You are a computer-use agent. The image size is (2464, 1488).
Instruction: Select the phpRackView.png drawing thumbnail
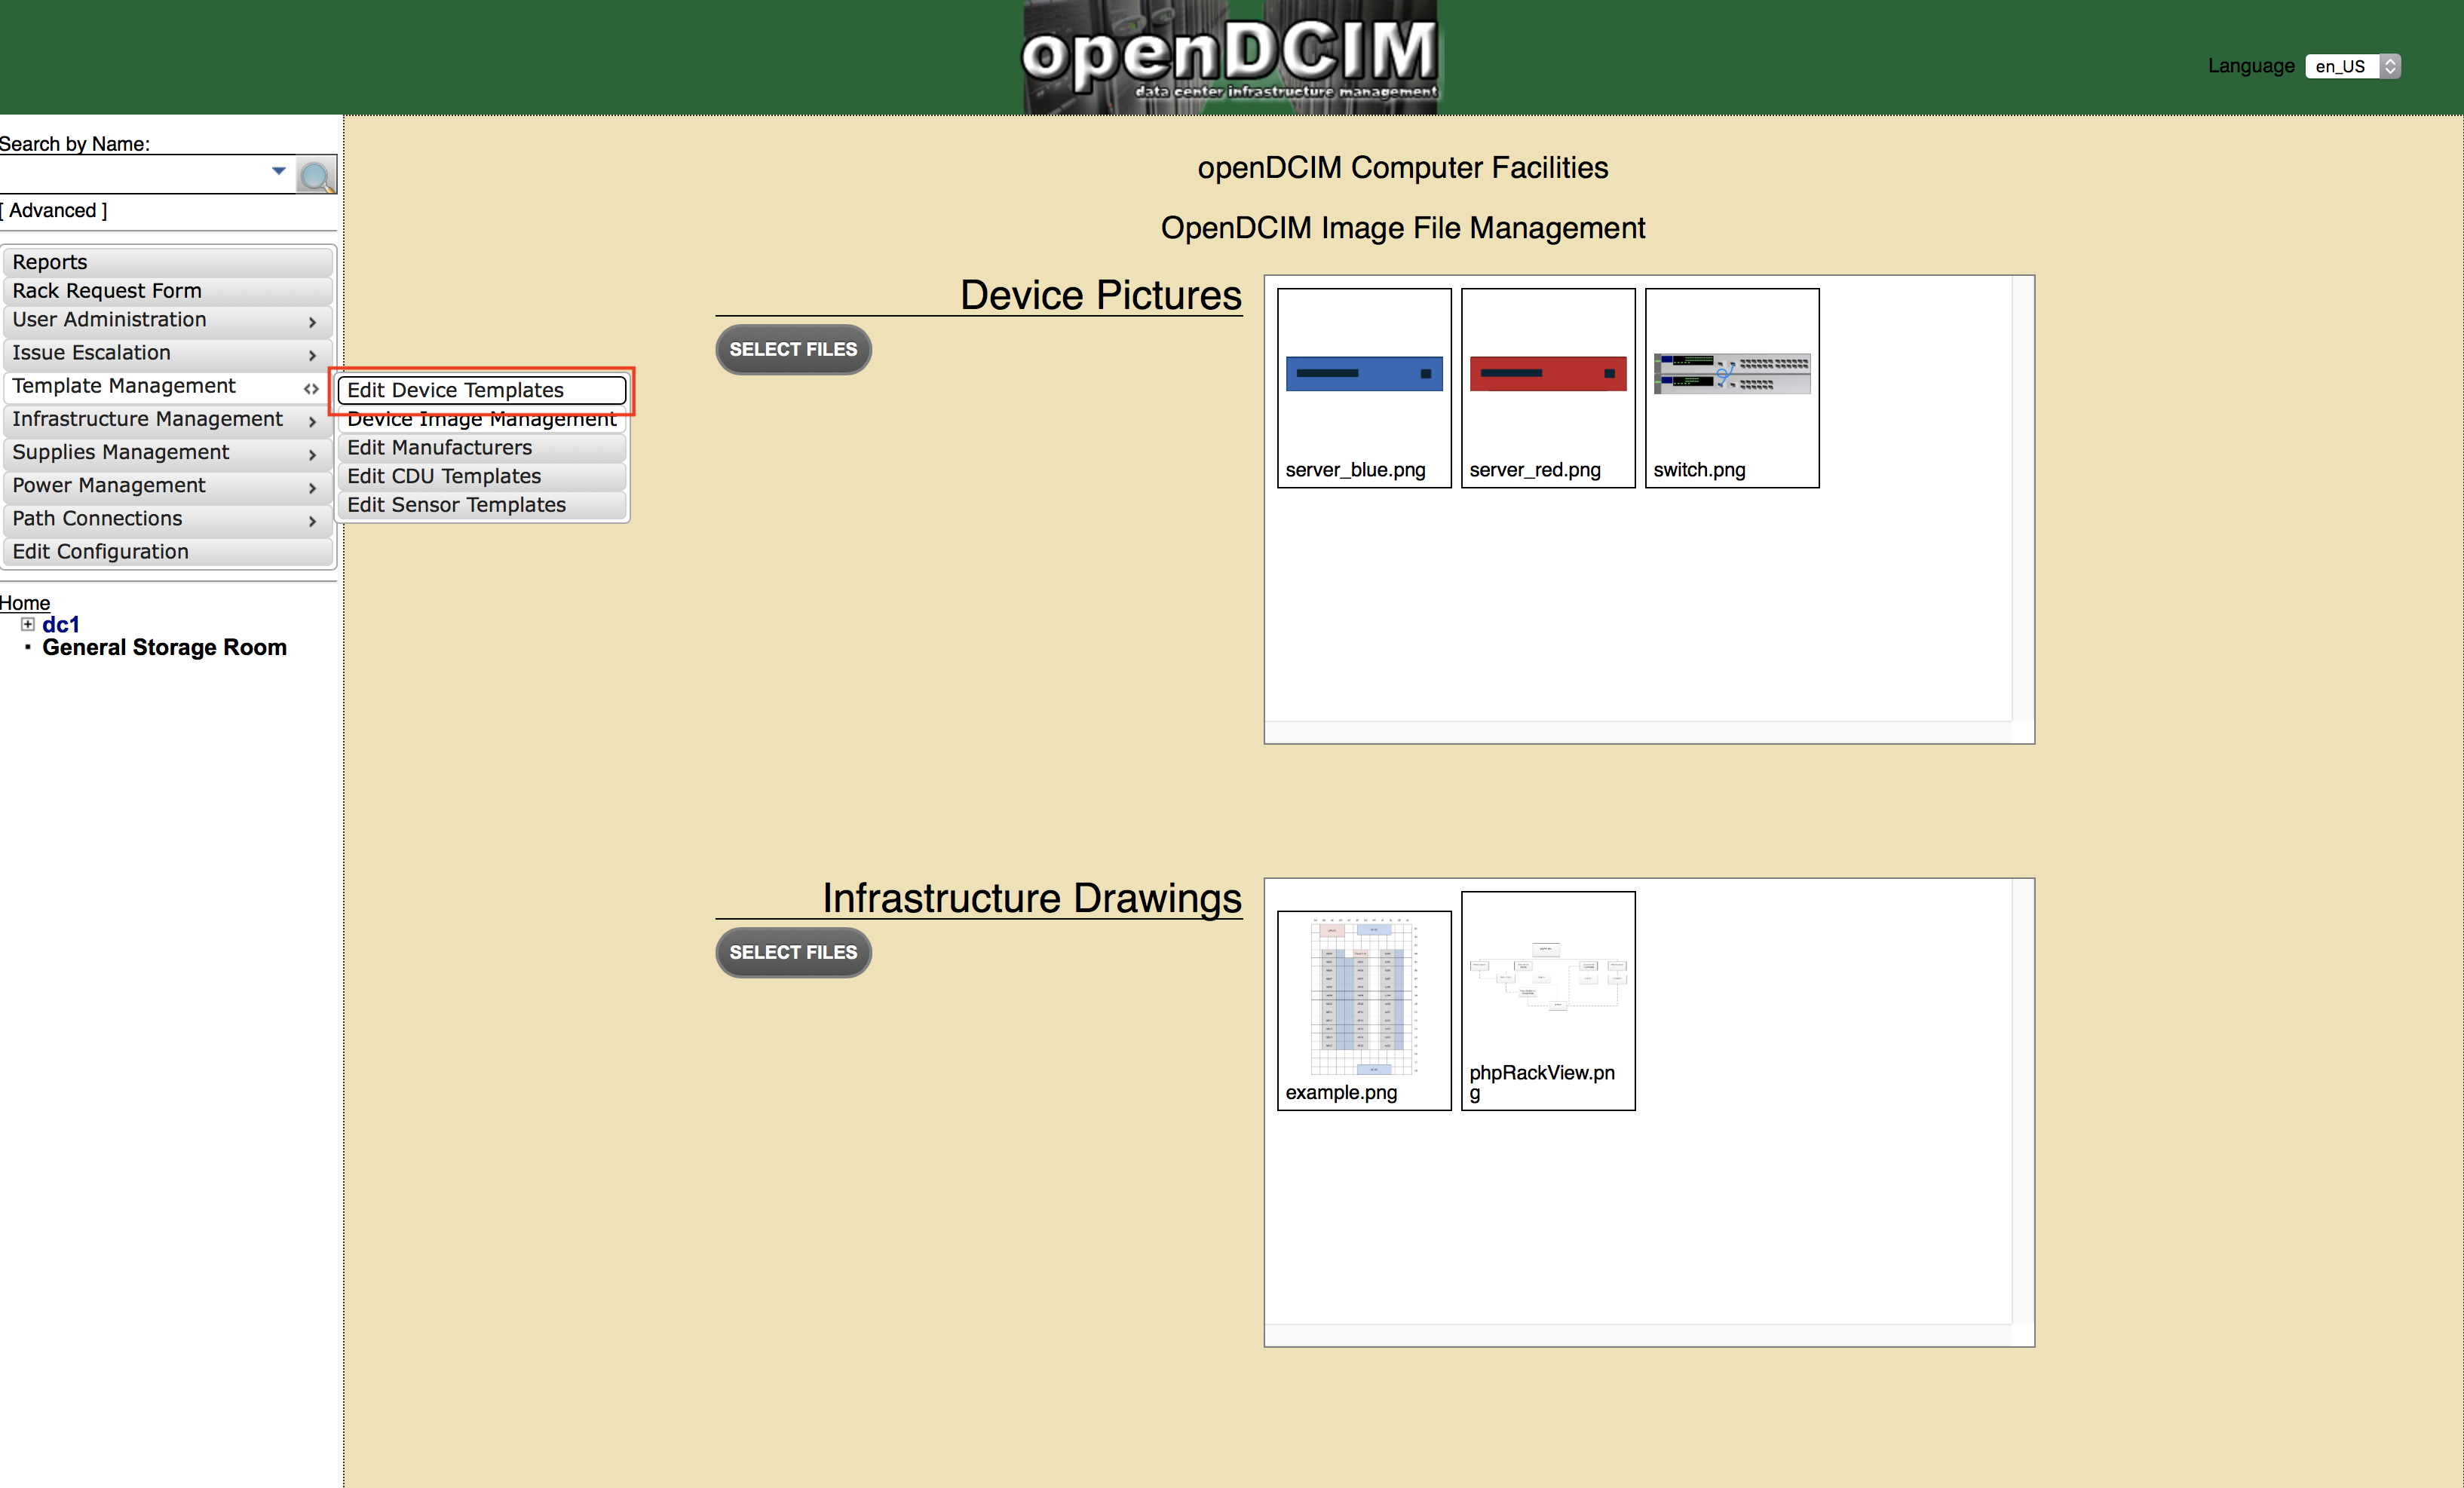coord(1548,1001)
